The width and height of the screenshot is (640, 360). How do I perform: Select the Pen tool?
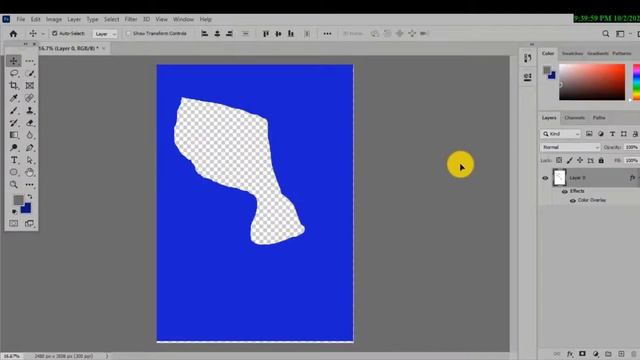29,148
